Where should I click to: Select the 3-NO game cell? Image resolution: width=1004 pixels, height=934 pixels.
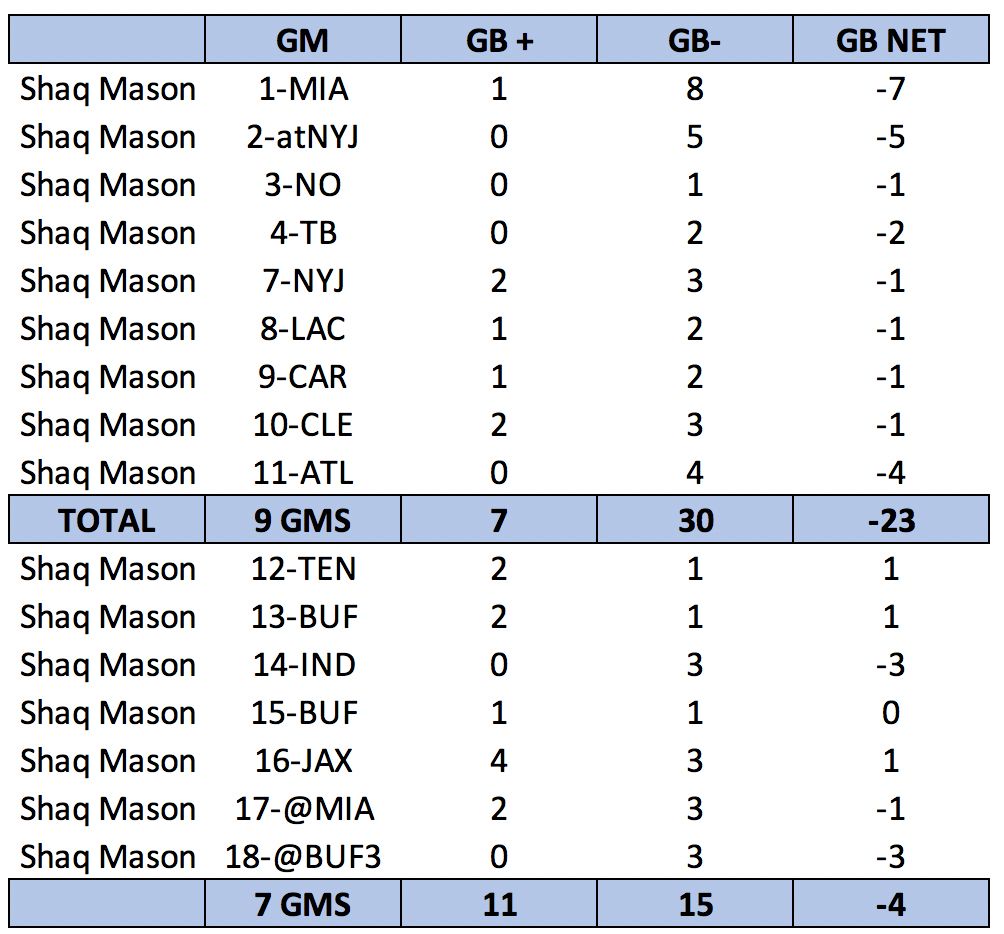pyautogui.click(x=303, y=185)
